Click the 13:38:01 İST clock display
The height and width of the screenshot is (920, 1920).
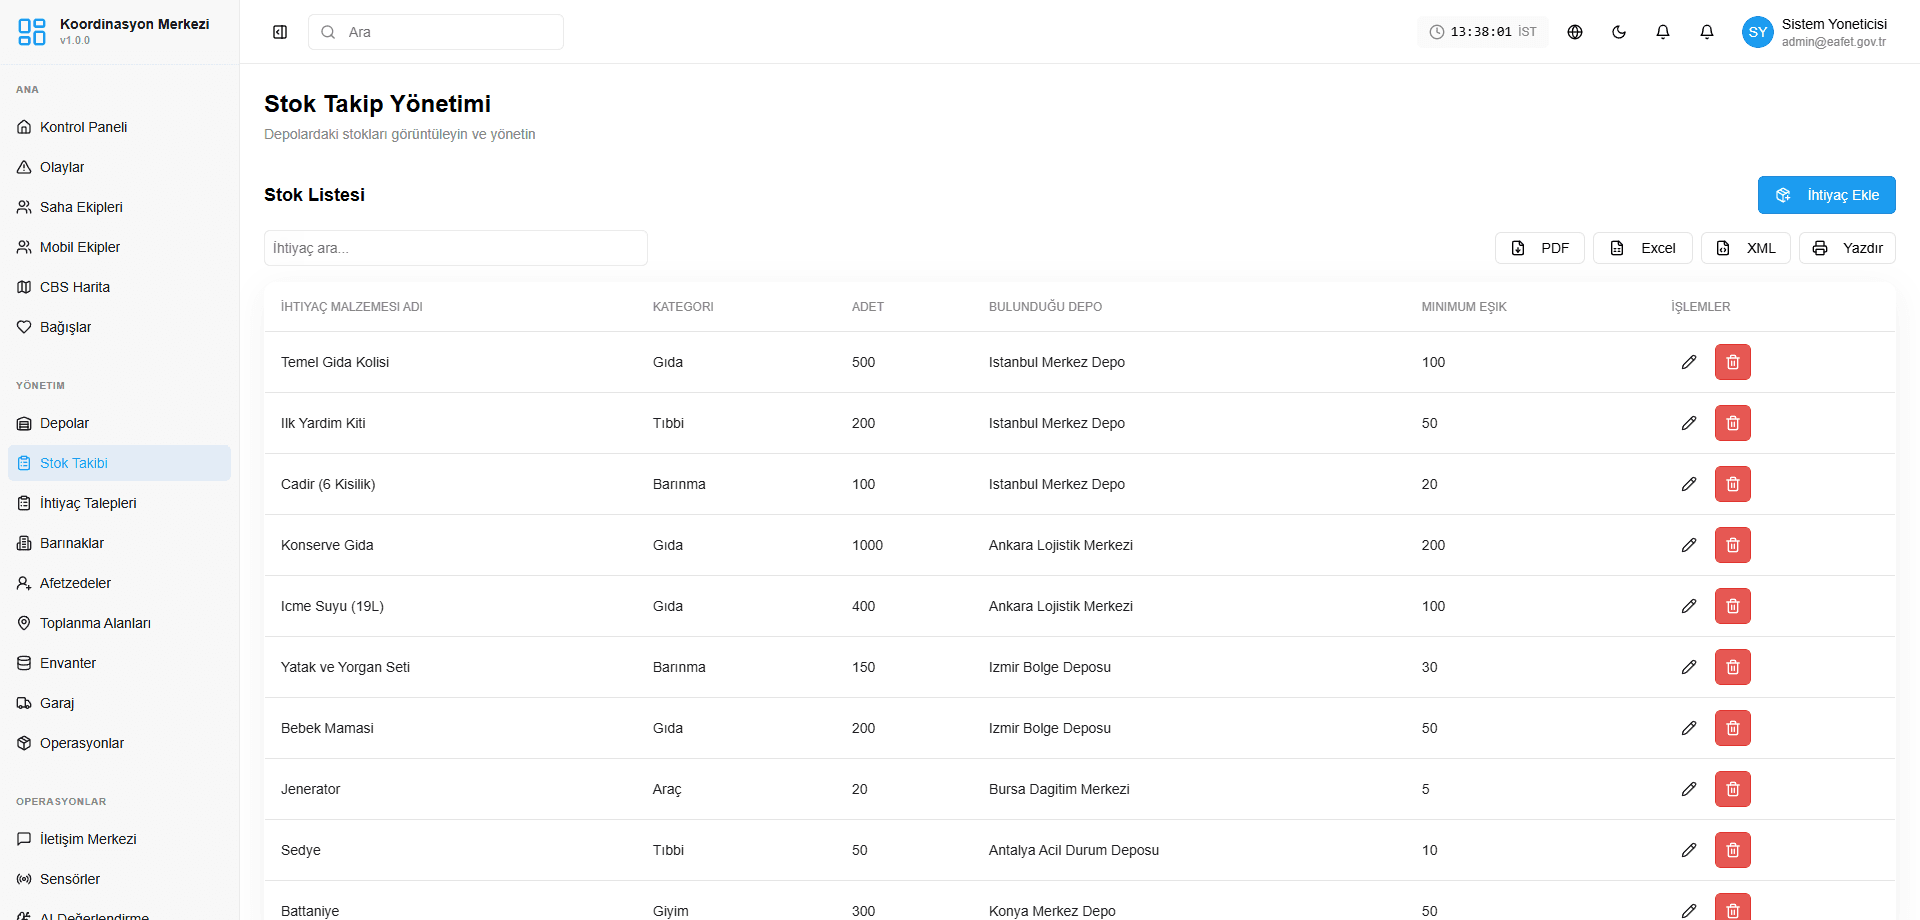point(1482,32)
